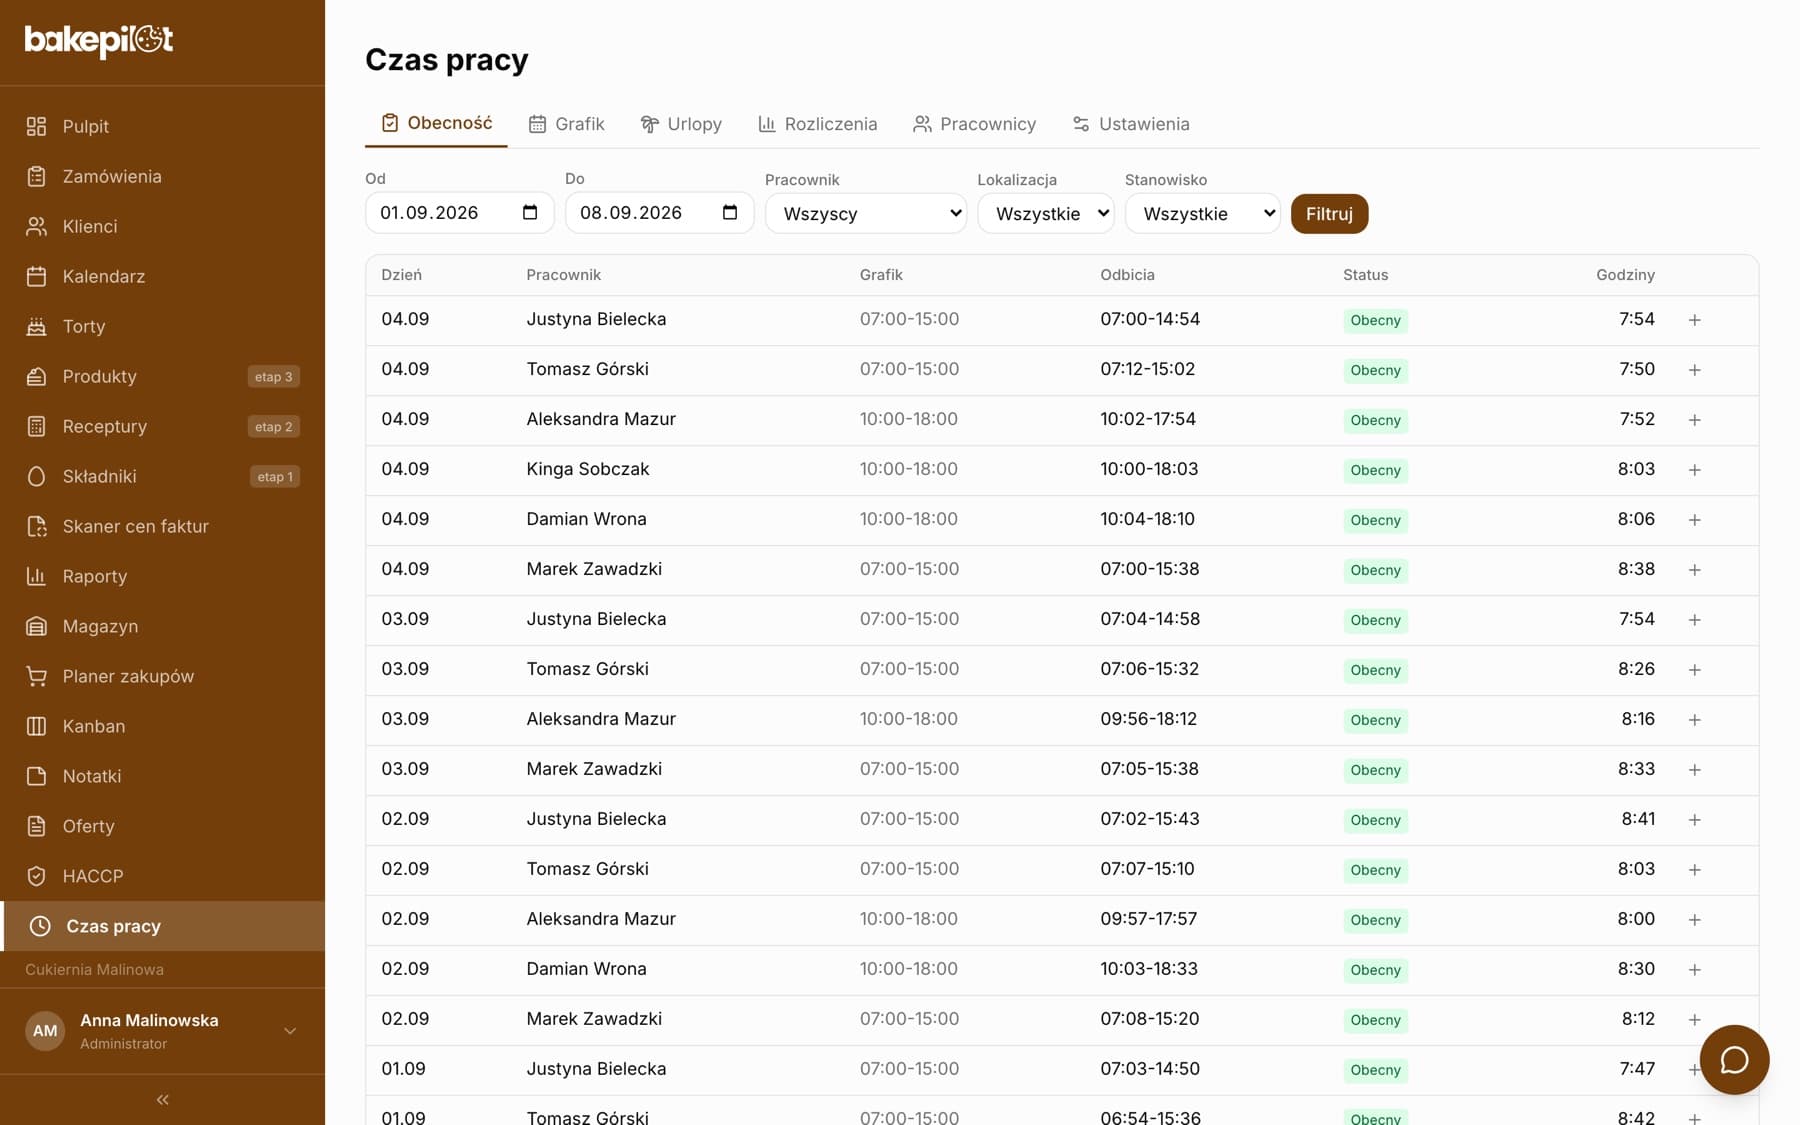
Task: Click Obecny status for Damian Wrona 04.09
Action: click(x=1375, y=520)
